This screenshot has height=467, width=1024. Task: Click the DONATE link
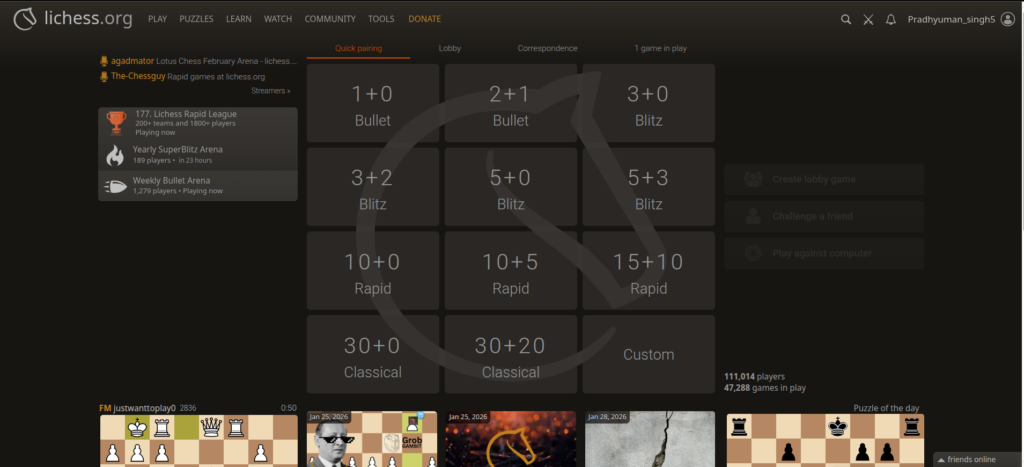coord(424,19)
